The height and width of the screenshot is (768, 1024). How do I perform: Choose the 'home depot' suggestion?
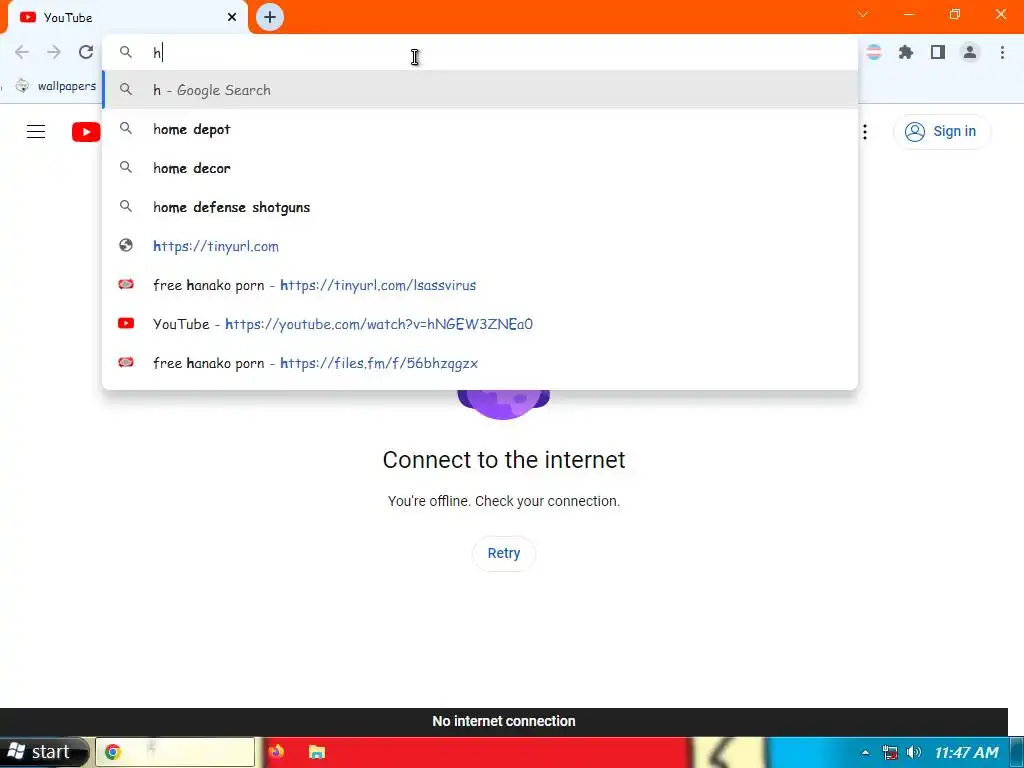coord(480,129)
